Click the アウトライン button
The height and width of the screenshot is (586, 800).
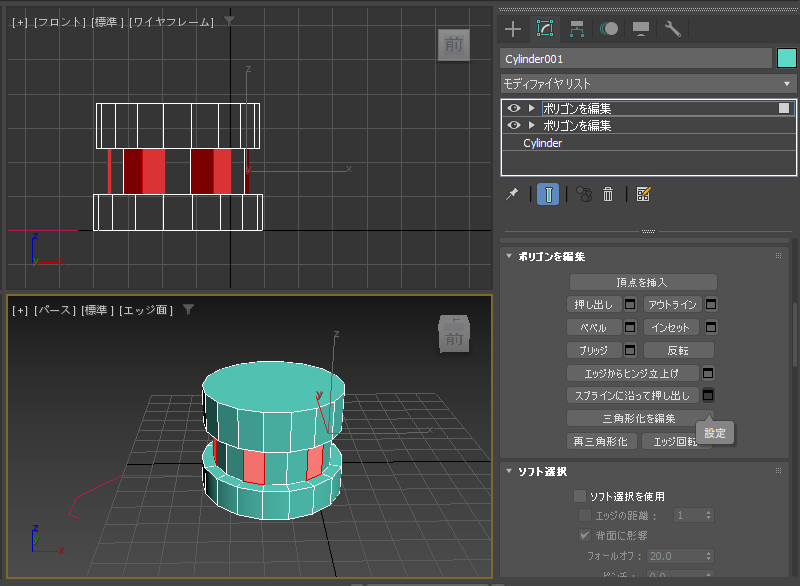[x=672, y=304]
